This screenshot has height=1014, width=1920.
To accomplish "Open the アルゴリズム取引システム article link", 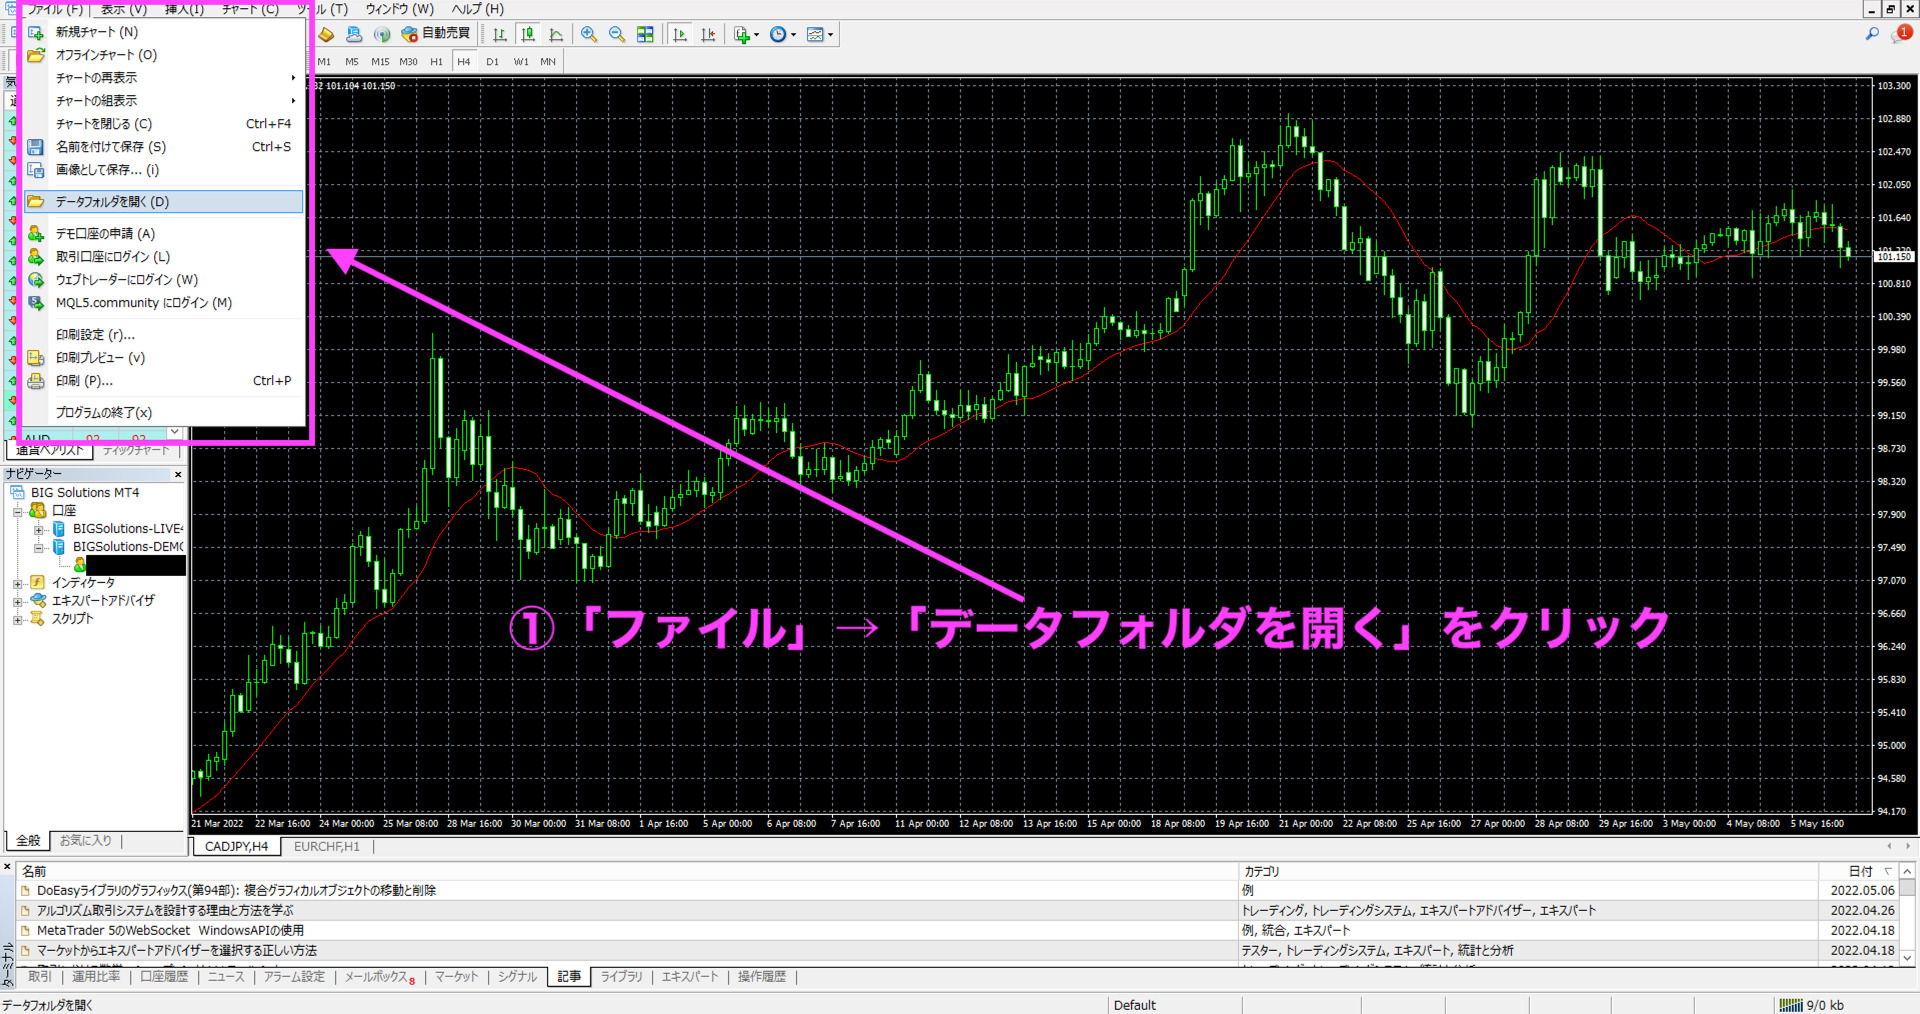I will point(165,911).
